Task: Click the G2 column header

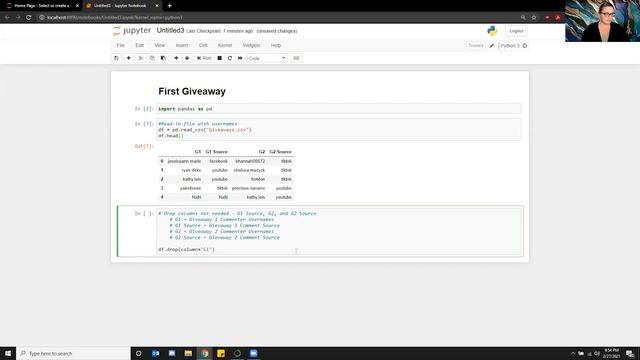Action: point(262,151)
